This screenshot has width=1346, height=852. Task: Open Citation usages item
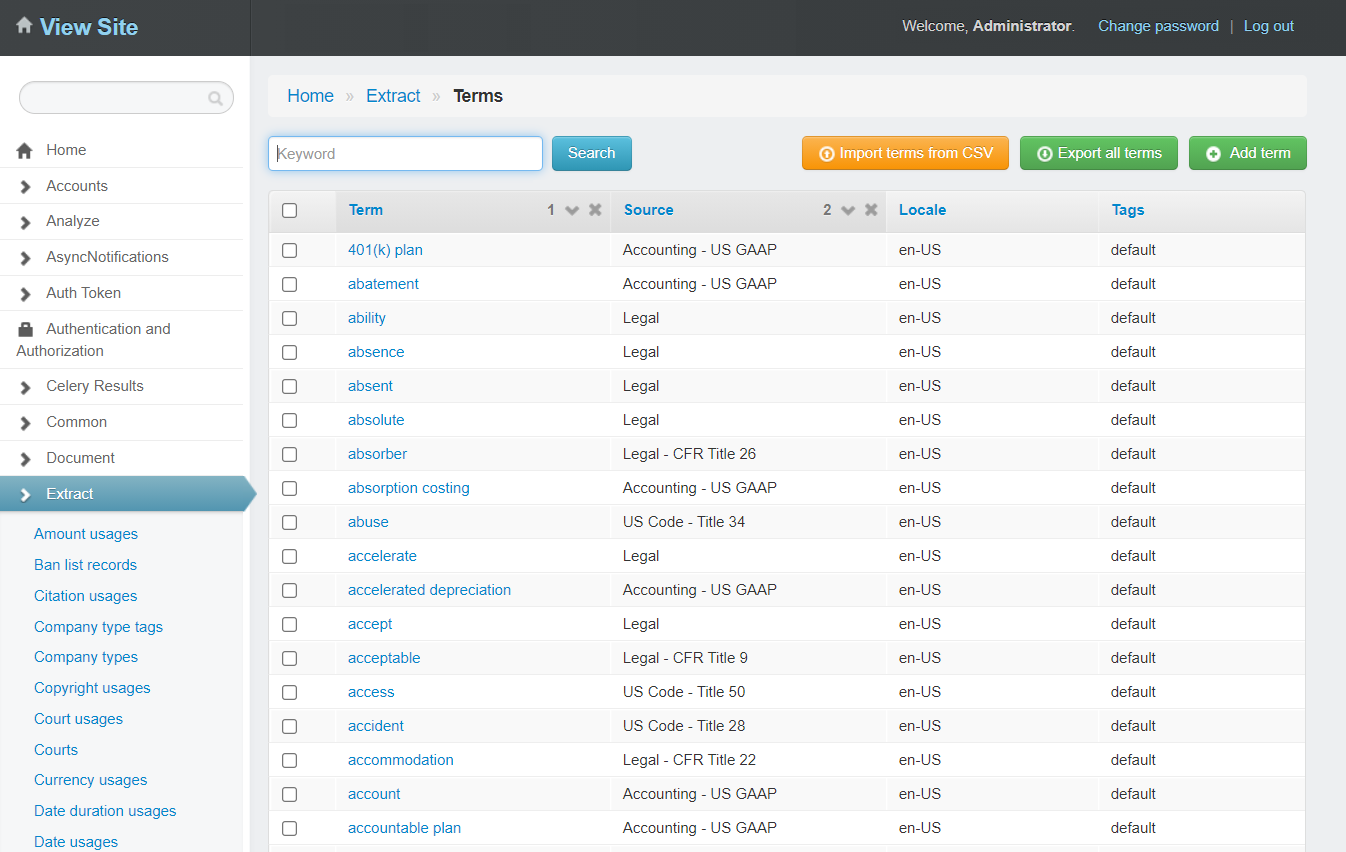[85, 596]
